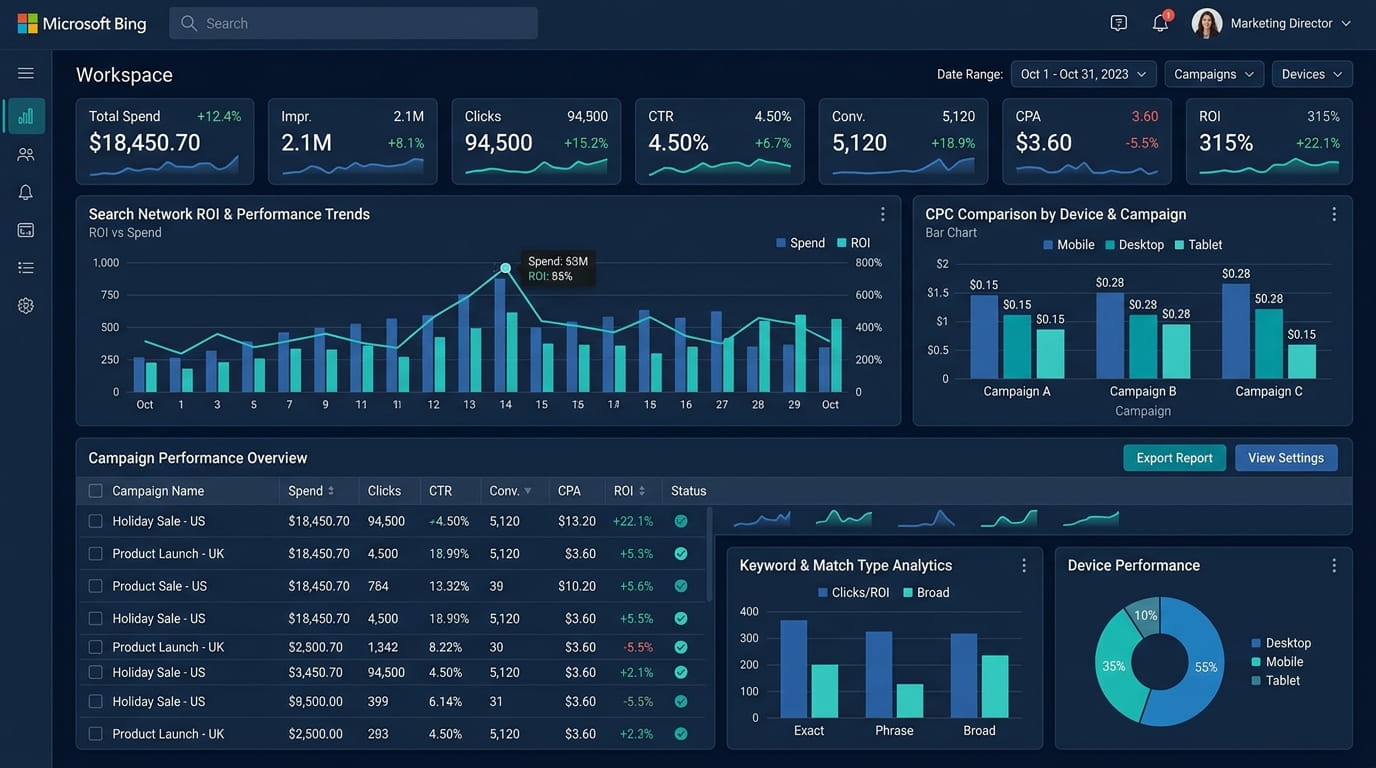Click status check icon in the $2,500.70 row
This screenshot has height=768, width=1376.
pyautogui.click(x=681, y=647)
